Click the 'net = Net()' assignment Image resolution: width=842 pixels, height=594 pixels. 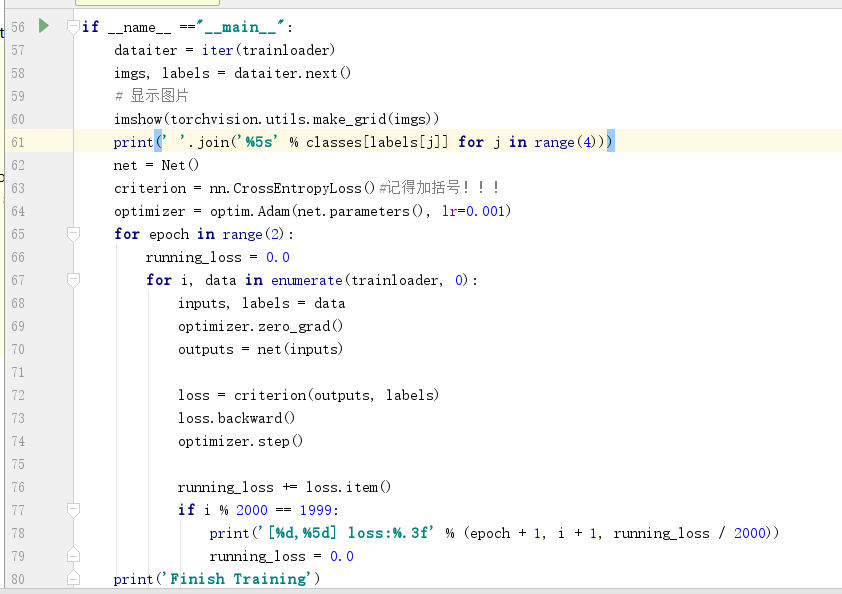(156, 165)
